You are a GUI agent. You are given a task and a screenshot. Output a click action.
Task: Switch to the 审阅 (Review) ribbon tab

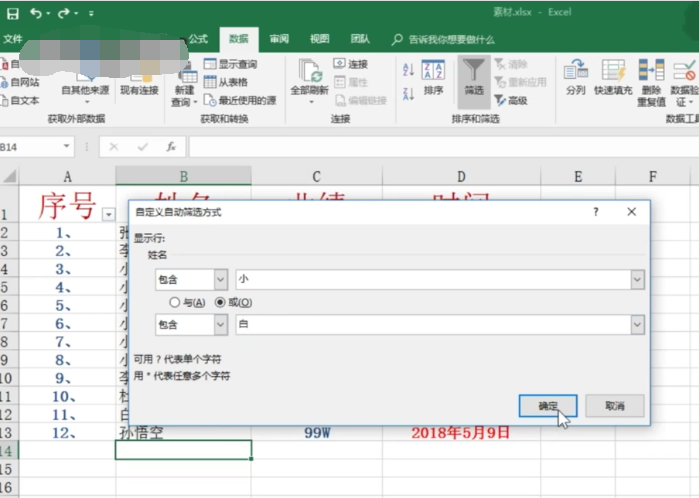pos(279,39)
